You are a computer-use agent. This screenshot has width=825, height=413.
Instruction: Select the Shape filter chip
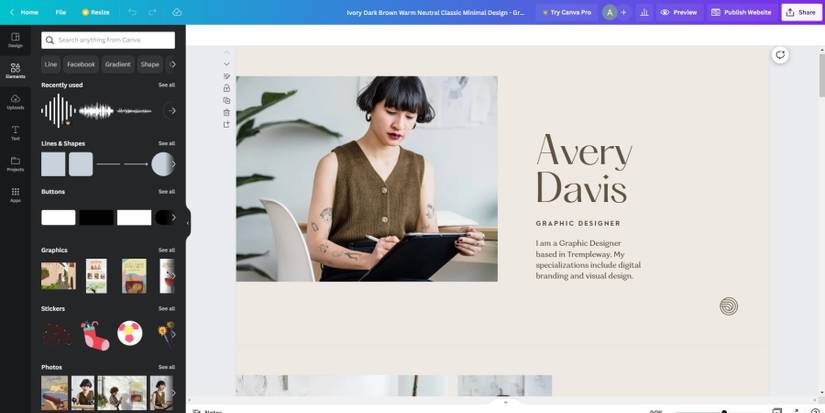[x=149, y=64]
